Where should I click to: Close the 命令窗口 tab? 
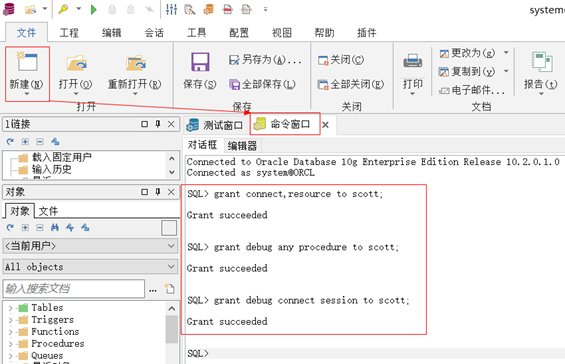point(325,125)
